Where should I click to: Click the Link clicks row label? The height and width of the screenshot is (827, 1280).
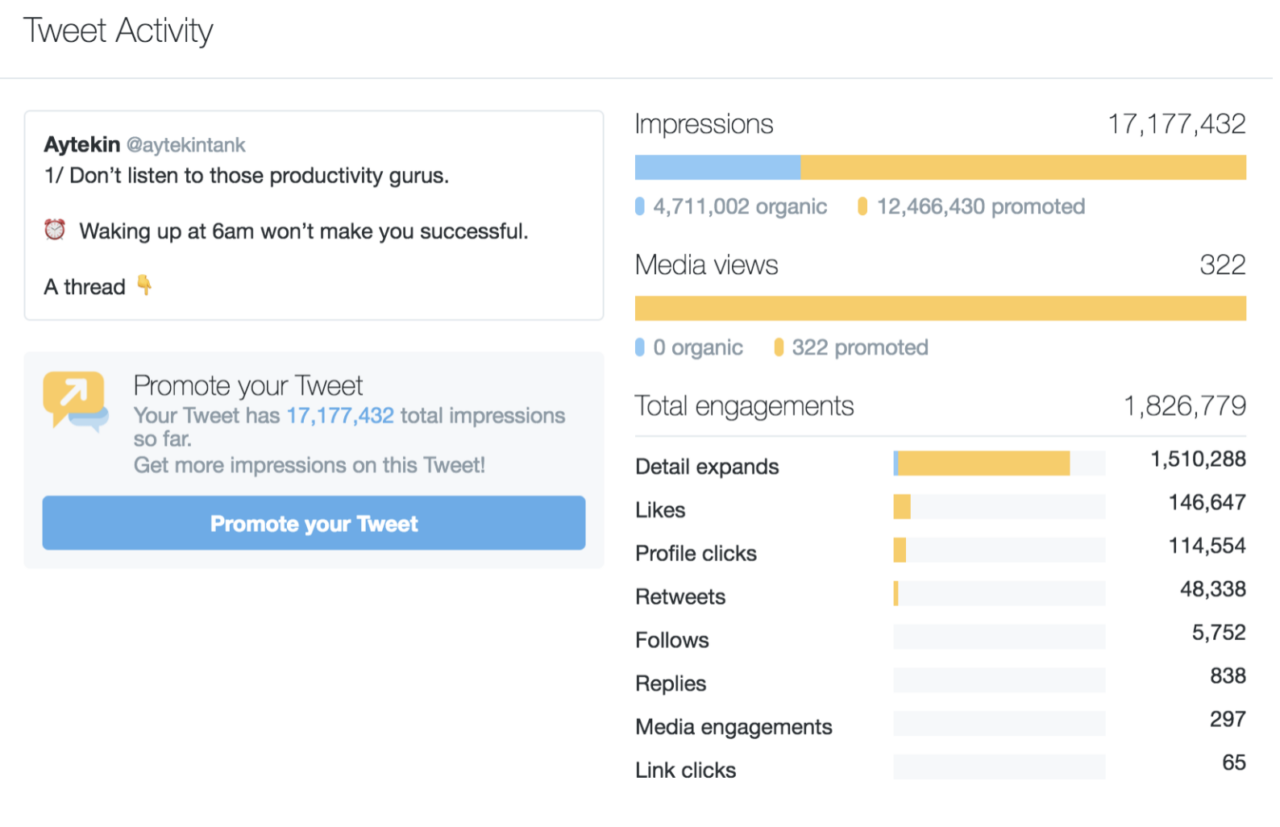(x=686, y=770)
